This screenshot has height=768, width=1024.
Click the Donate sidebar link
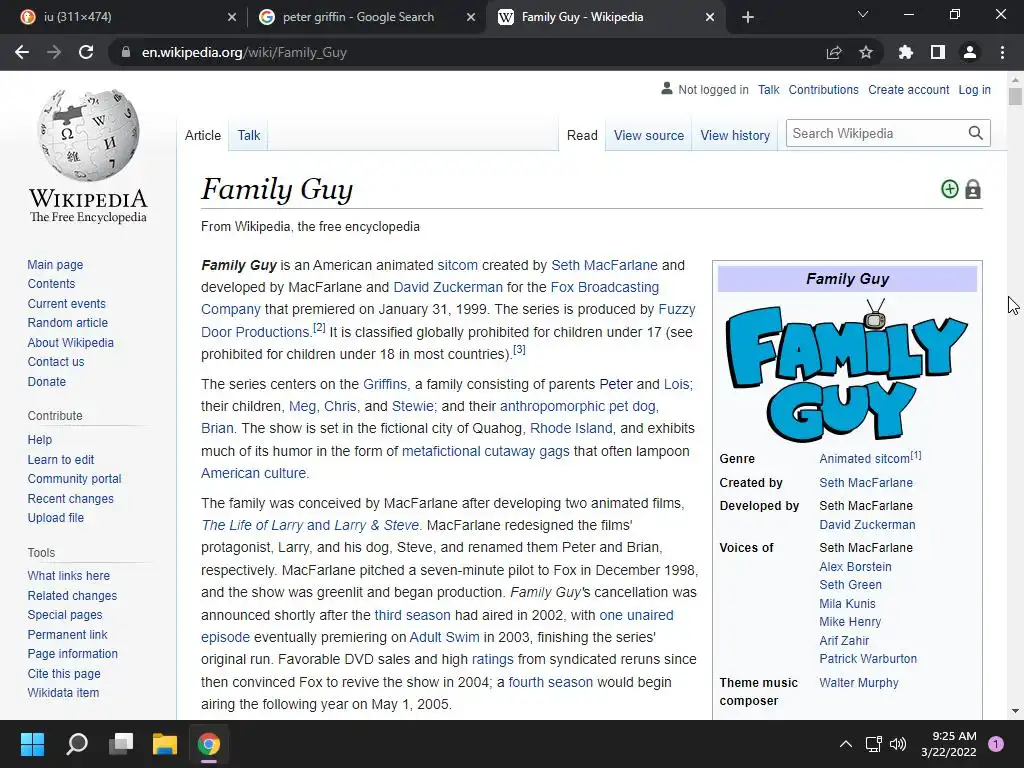pyautogui.click(x=46, y=381)
